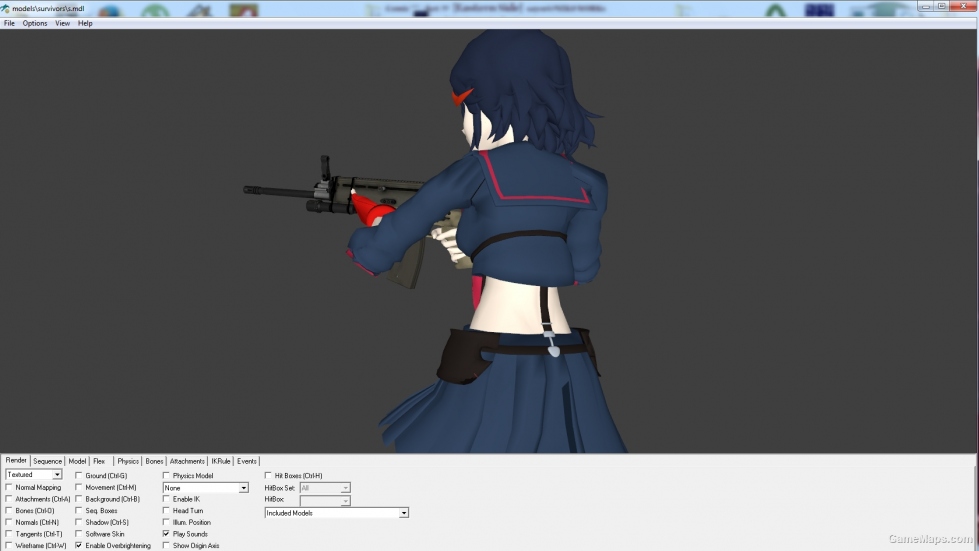Toggle Shadow (Ctrl-S) checkbox
Screen dimensions: 979x551
79,522
